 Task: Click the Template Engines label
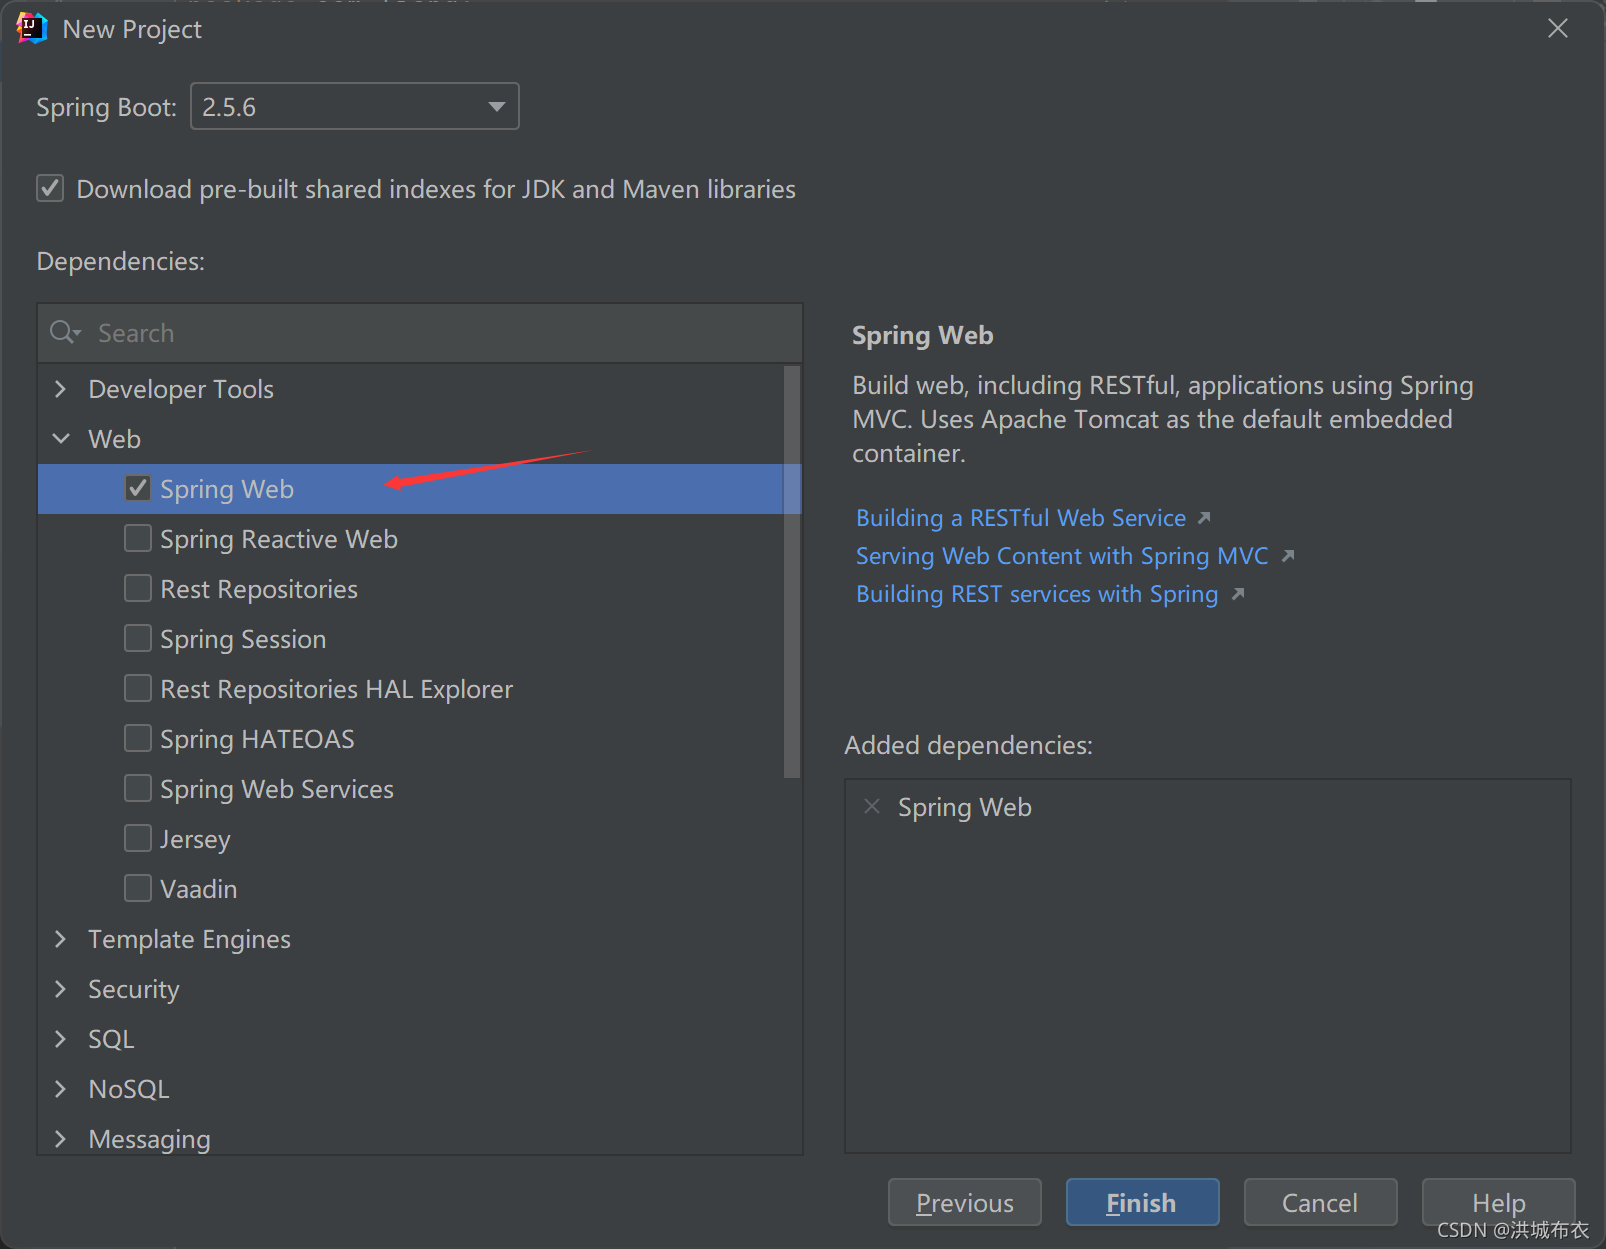tap(189, 939)
